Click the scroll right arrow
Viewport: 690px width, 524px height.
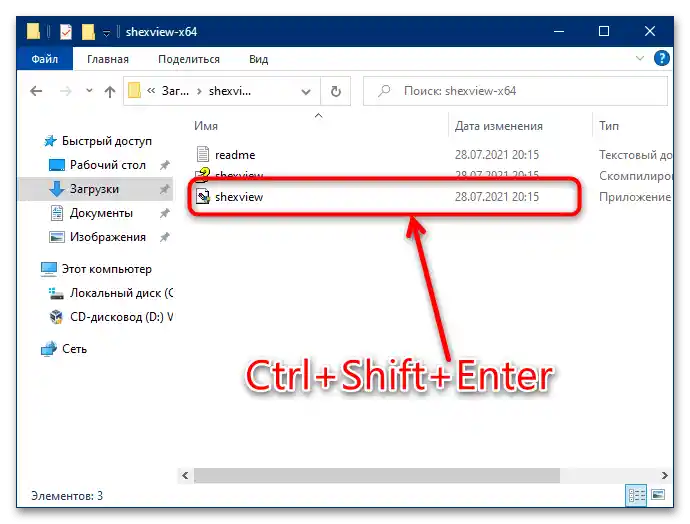664,475
